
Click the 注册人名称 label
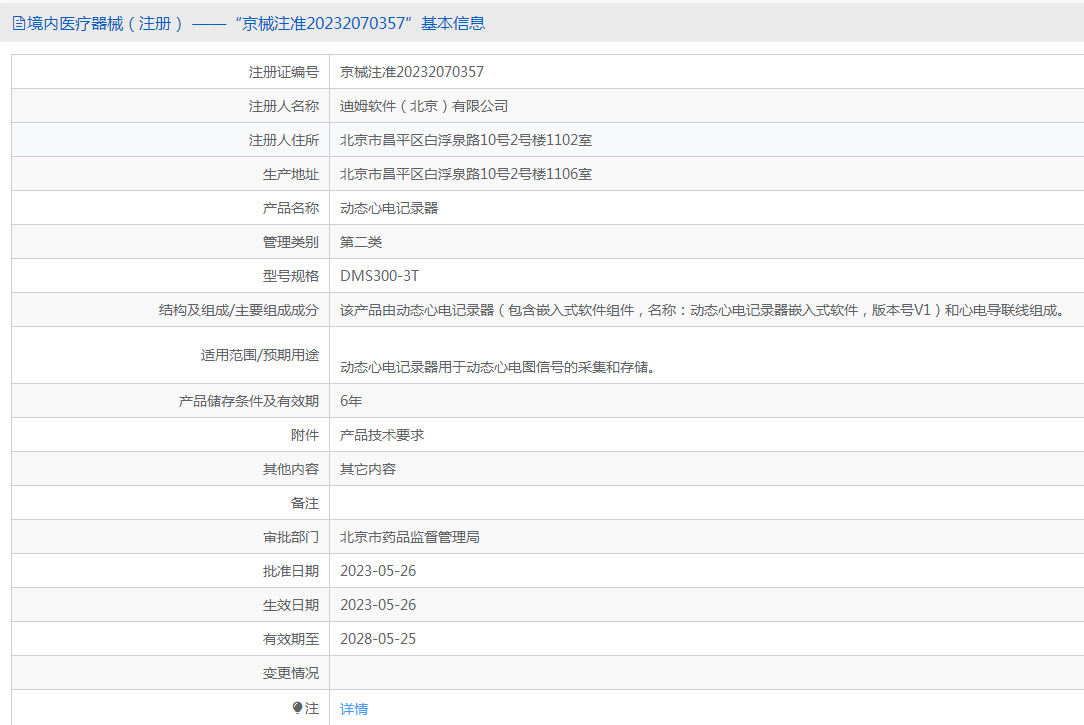[283, 106]
